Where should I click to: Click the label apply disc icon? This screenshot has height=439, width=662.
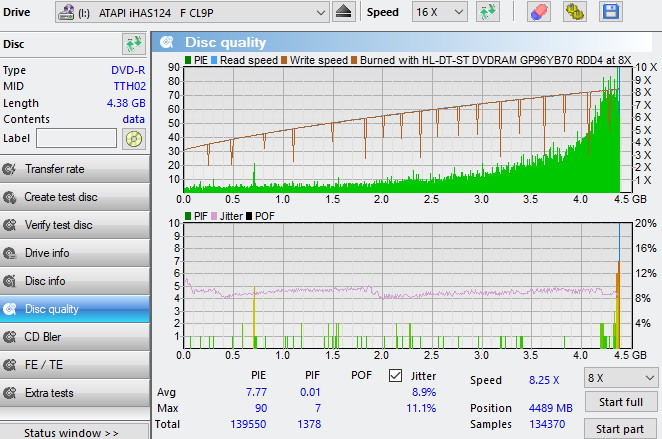click(133, 138)
